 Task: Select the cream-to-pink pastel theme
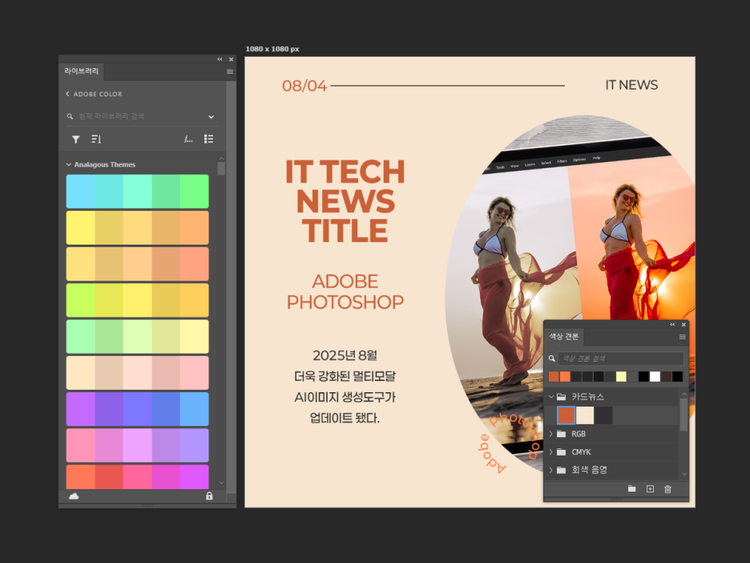point(137,373)
